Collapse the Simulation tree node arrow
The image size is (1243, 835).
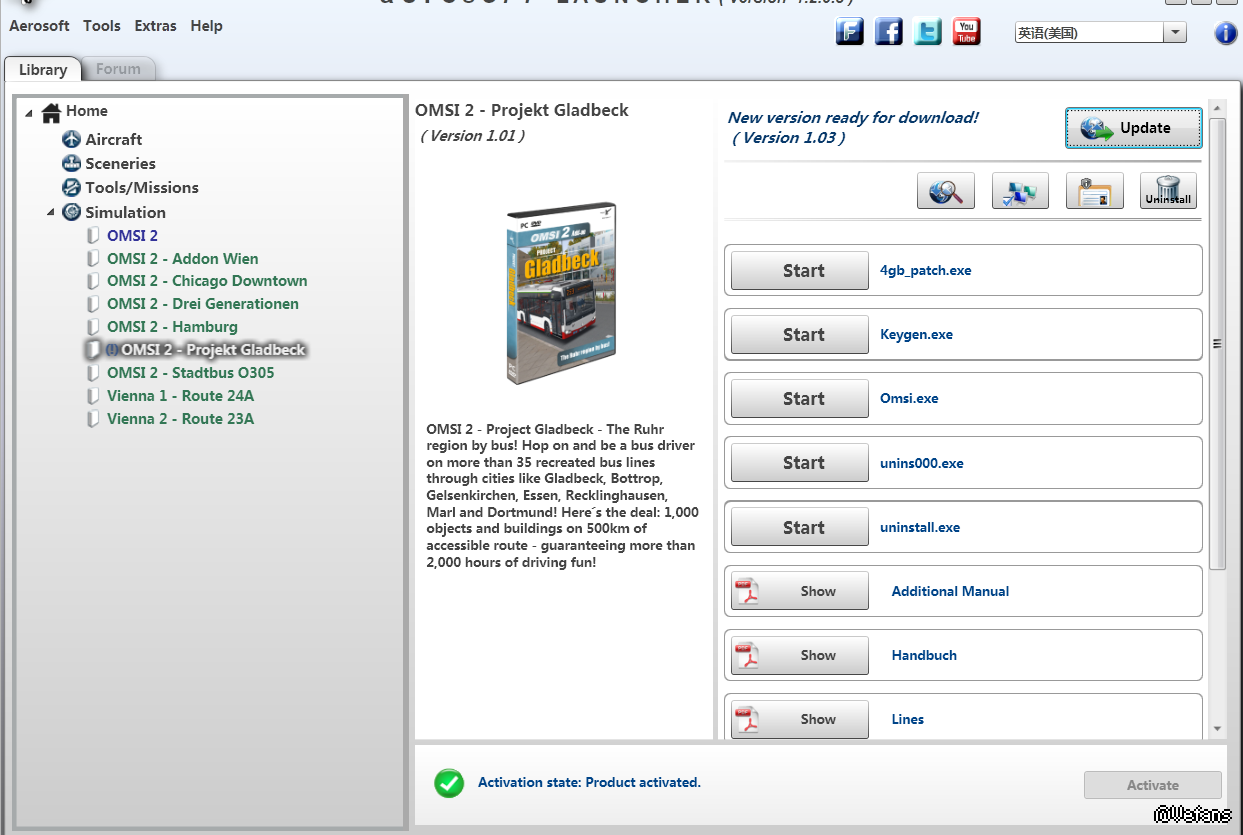tap(50, 212)
